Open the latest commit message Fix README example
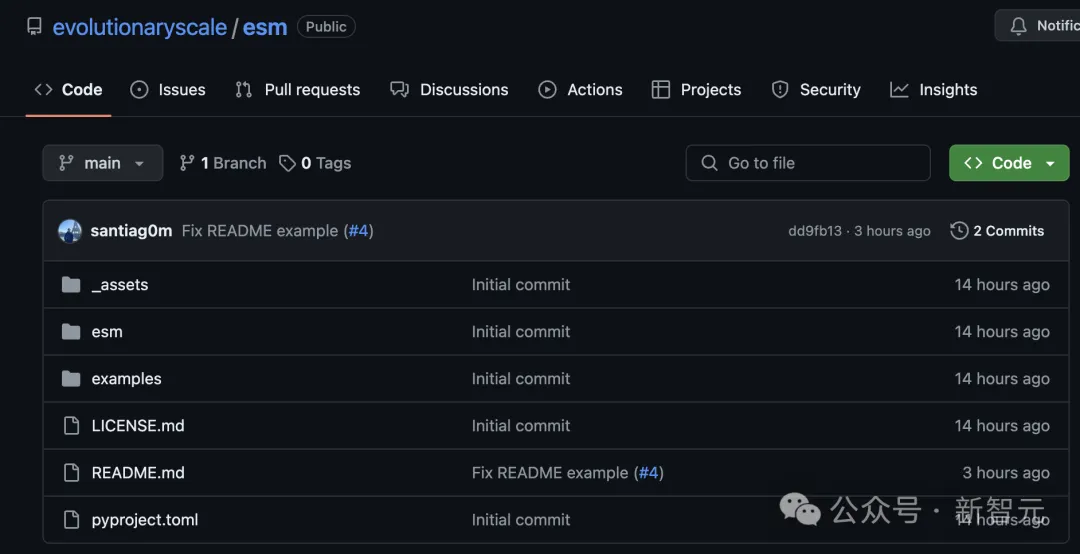Viewport: 1080px width, 554px height. [x=260, y=231]
